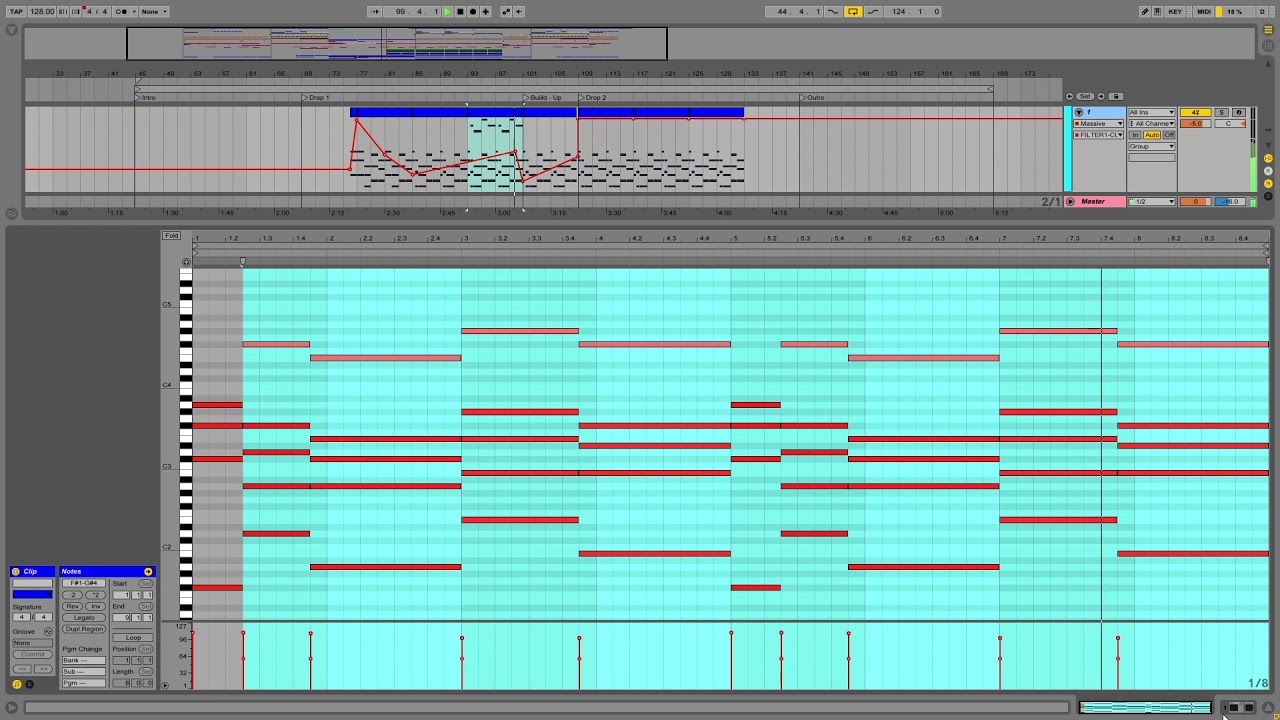Open the metronome settings dropdown arrow
1280x720 pixels.
pos(134,11)
